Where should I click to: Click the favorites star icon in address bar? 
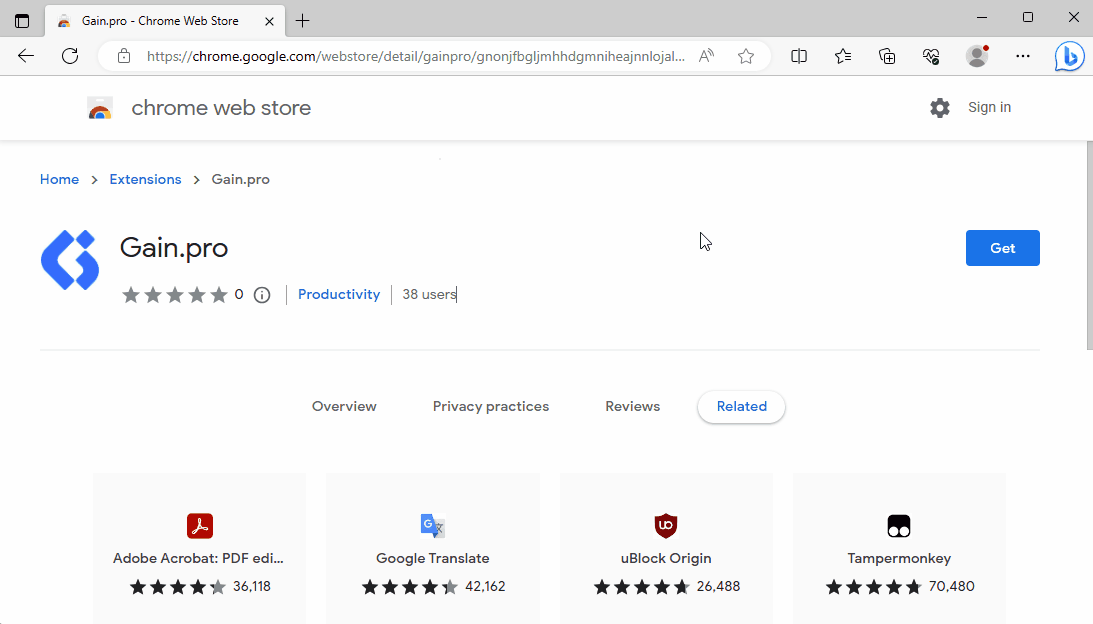tap(746, 56)
